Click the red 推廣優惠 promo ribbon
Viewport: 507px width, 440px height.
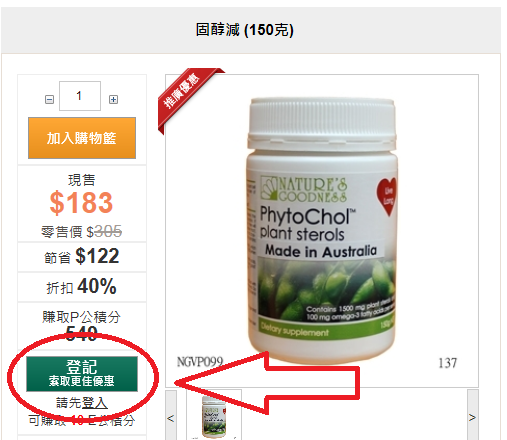tap(187, 97)
